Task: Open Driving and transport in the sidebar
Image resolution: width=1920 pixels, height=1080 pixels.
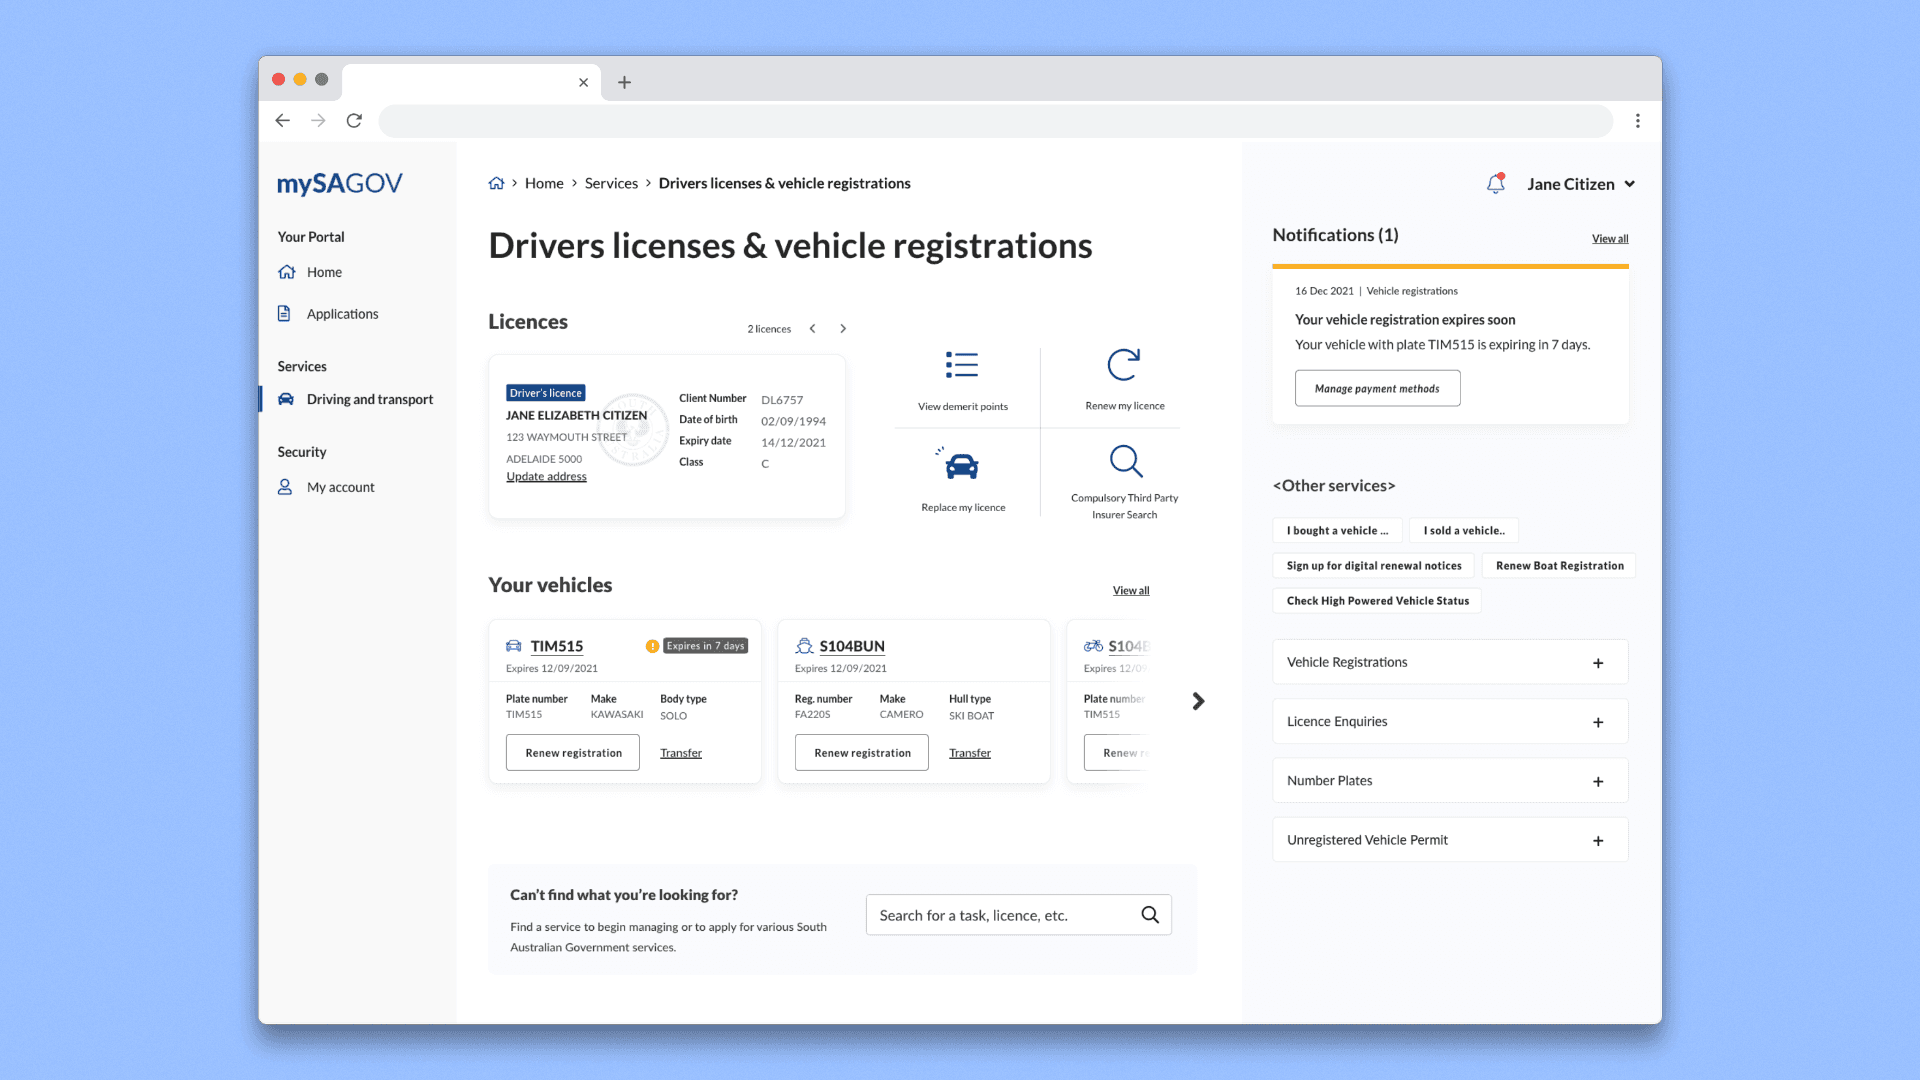Action: pyautogui.click(x=369, y=399)
